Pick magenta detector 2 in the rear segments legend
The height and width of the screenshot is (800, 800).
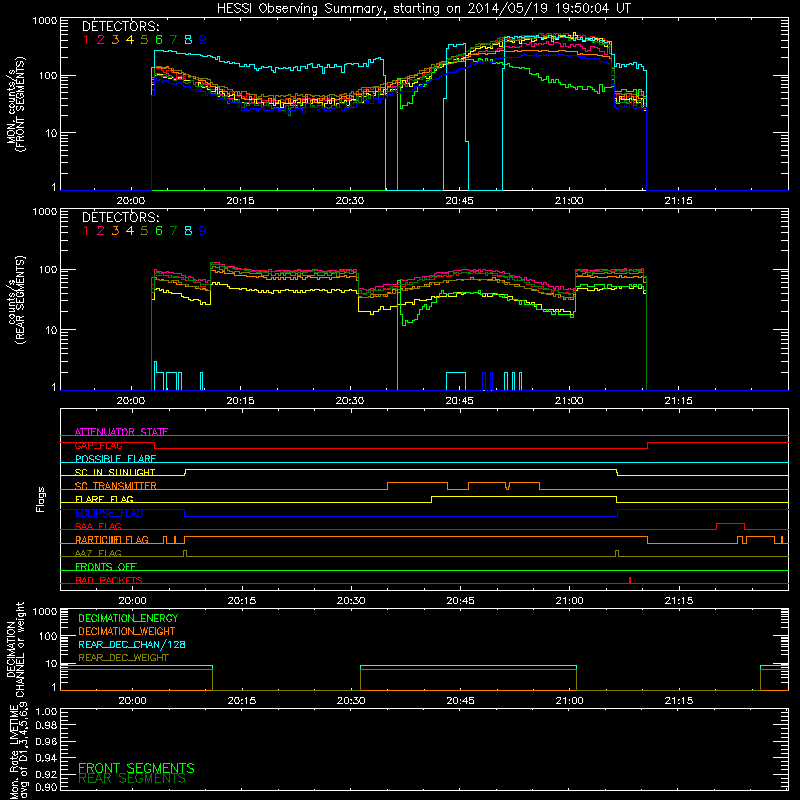(x=101, y=231)
